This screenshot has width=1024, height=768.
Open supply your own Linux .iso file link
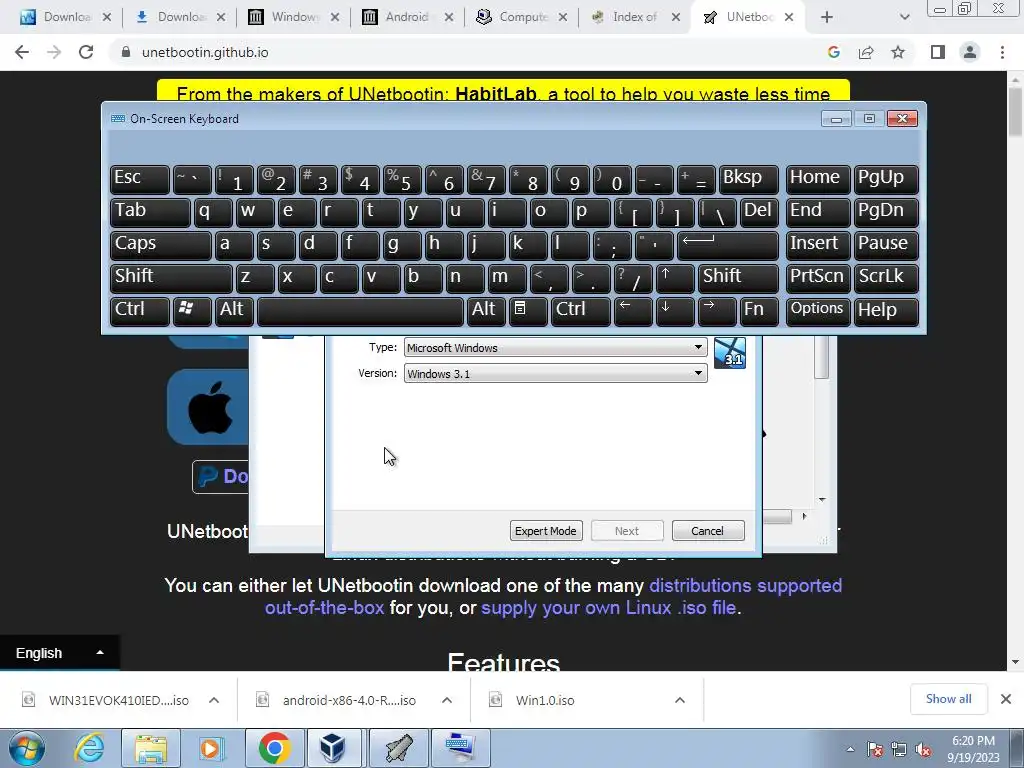coord(608,607)
